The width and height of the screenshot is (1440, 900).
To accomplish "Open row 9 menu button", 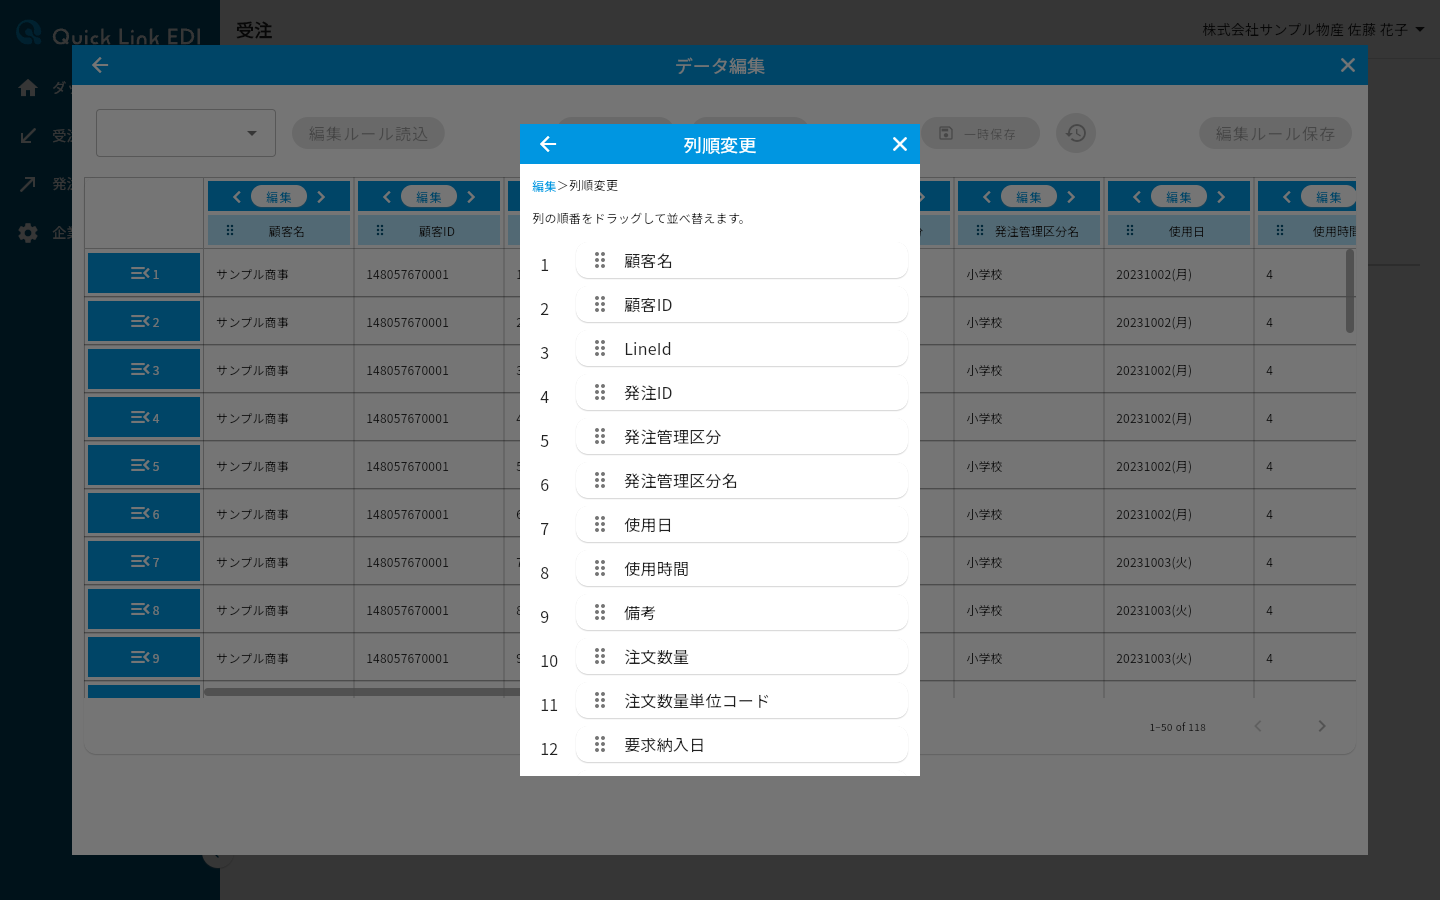I will [x=144, y=657].
